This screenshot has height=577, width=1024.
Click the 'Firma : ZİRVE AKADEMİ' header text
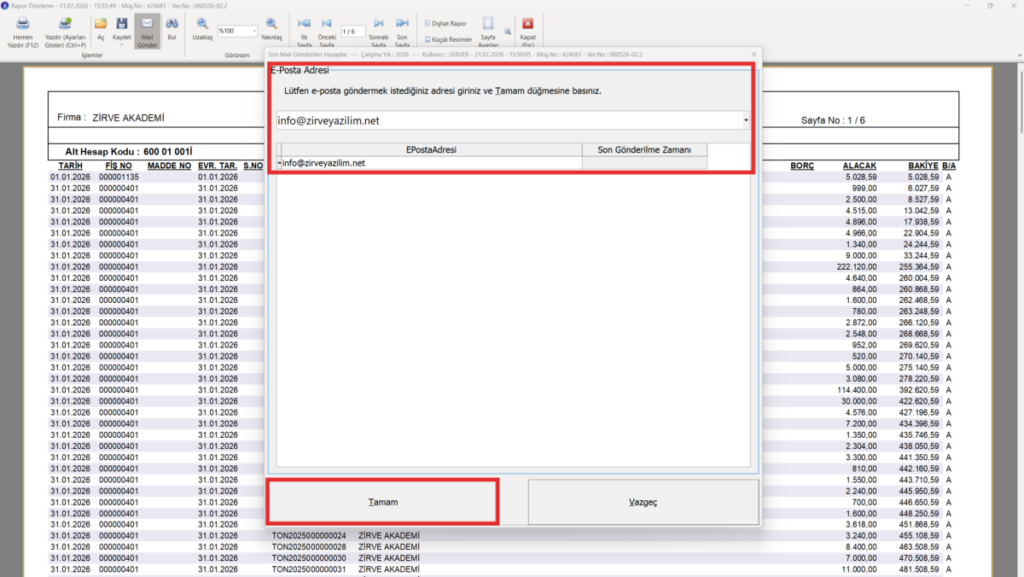pyautogui.click(x=110, y=117)
